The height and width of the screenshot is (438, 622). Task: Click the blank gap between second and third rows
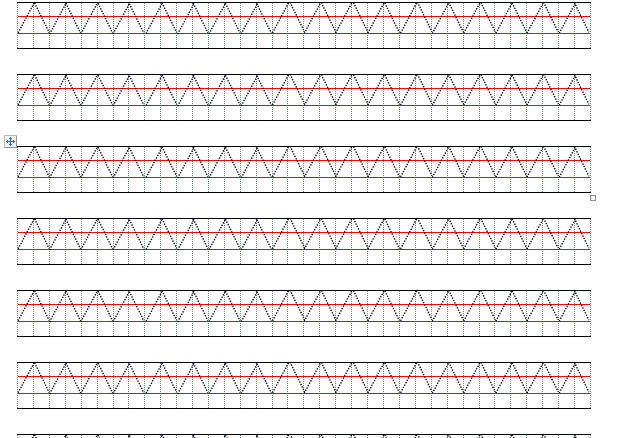300,133
